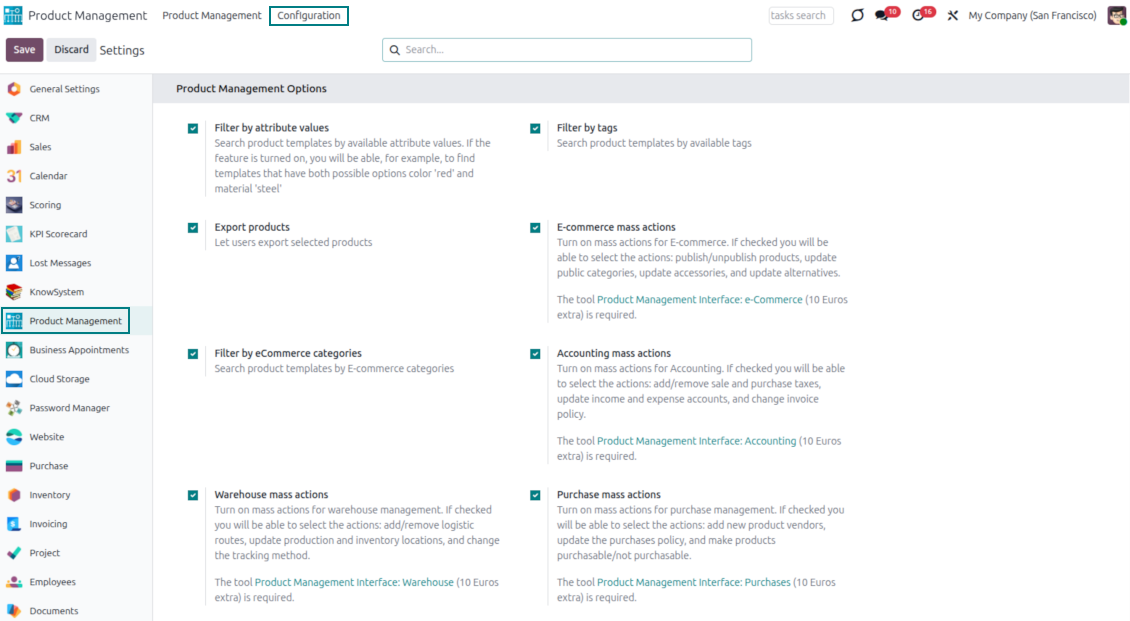This screenshot has height=621, width=1130.
Task: Focus the settings Search field
Action: 567,50
